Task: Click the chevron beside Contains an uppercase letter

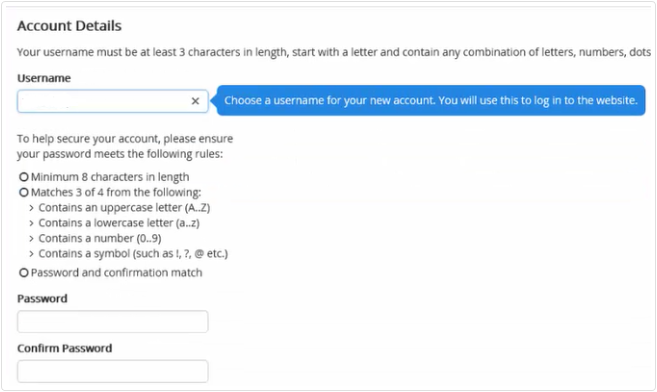Action: [x=31, y=208]
